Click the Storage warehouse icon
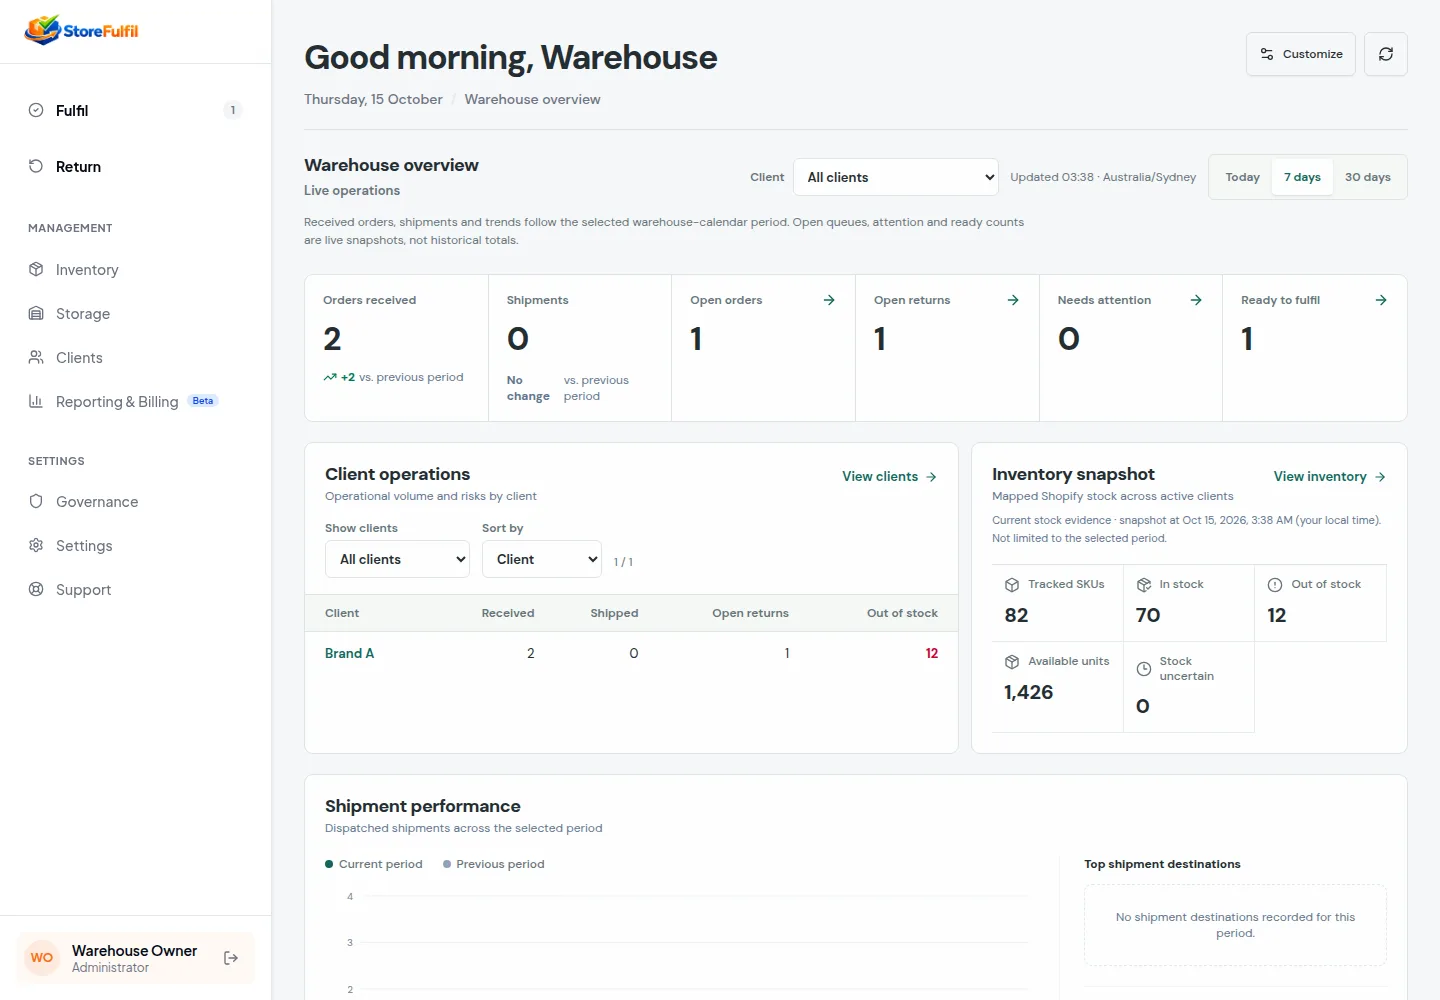The width and height of the screenshot is (1440, 1000). click(36, 313)
